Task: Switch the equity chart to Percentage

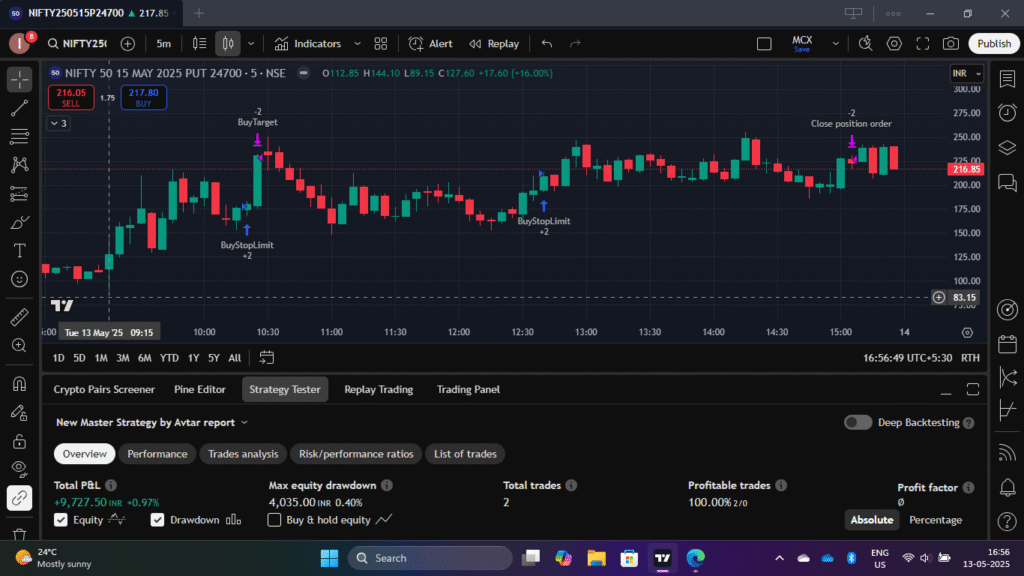Action: point(935,520)
